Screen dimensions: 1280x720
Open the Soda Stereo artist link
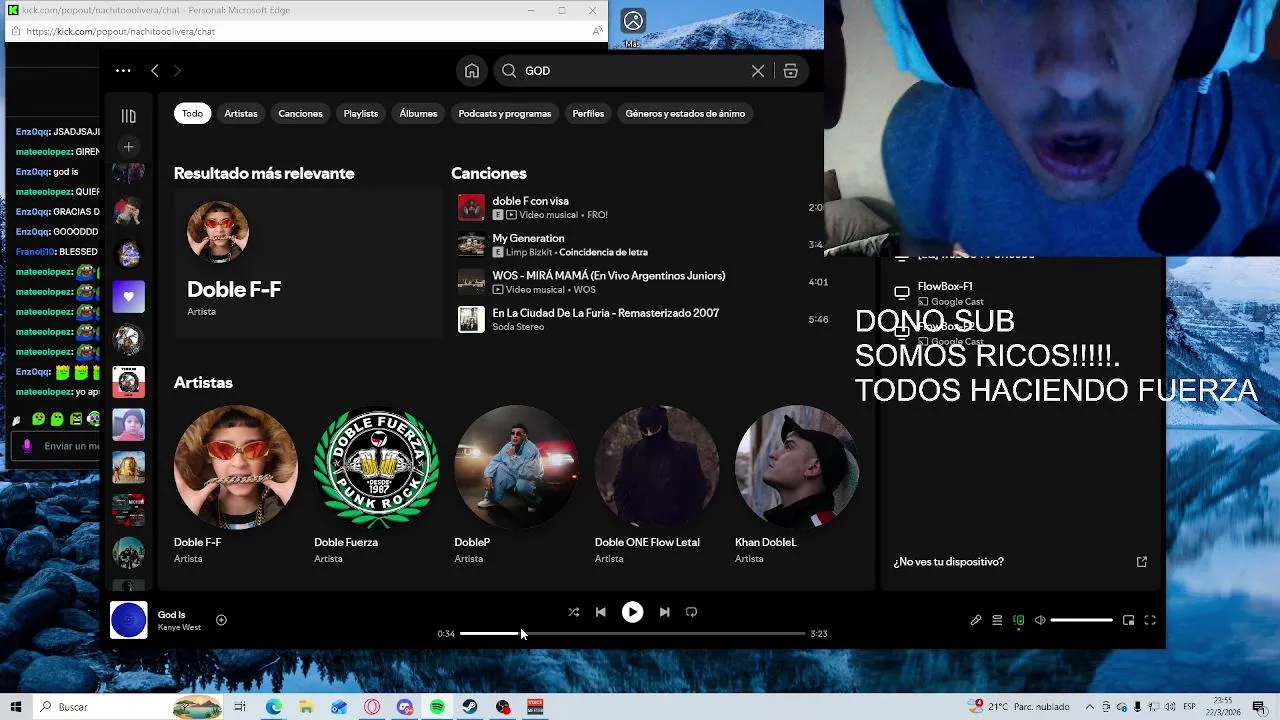[518, 327]
